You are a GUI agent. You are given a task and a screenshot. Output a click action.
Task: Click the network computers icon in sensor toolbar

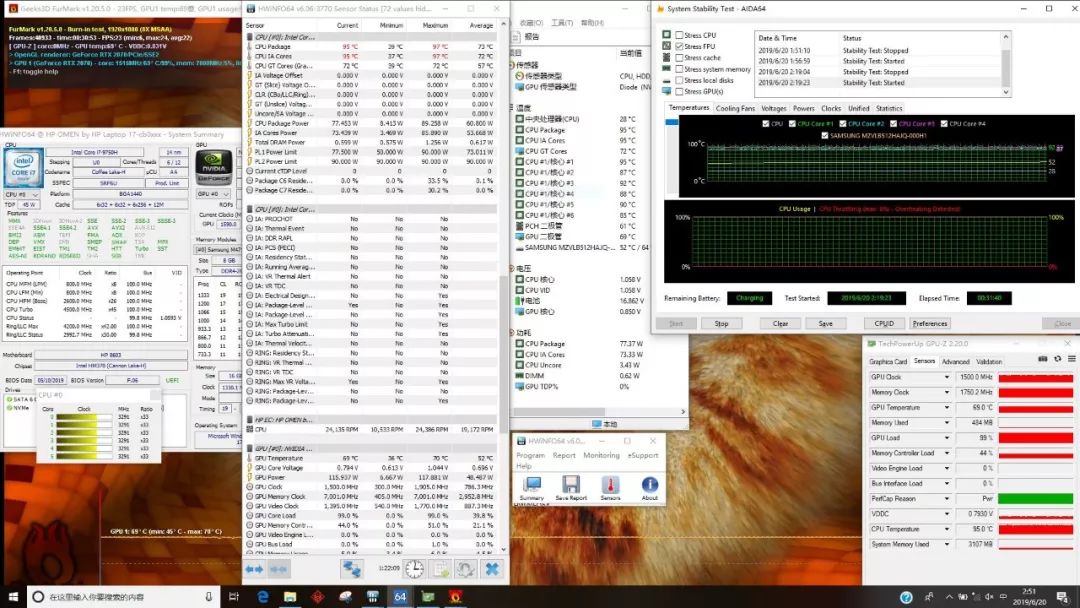pyautogui.click(x=352, y=569)
